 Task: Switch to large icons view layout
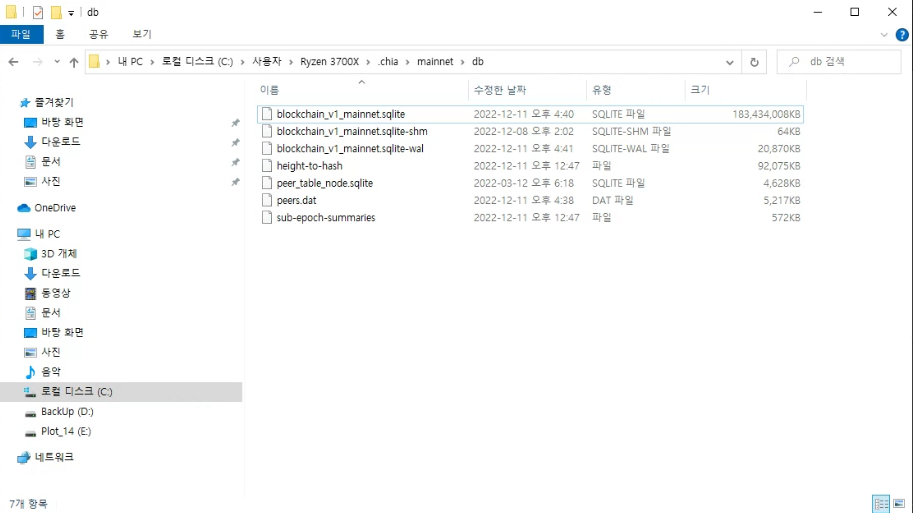click(x=899, y=504)
